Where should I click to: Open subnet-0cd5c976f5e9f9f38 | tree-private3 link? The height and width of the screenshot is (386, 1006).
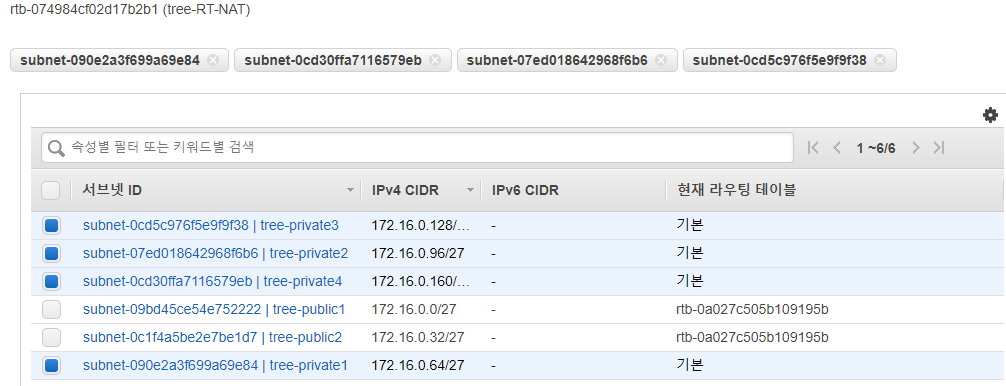[x=210, y=225]
